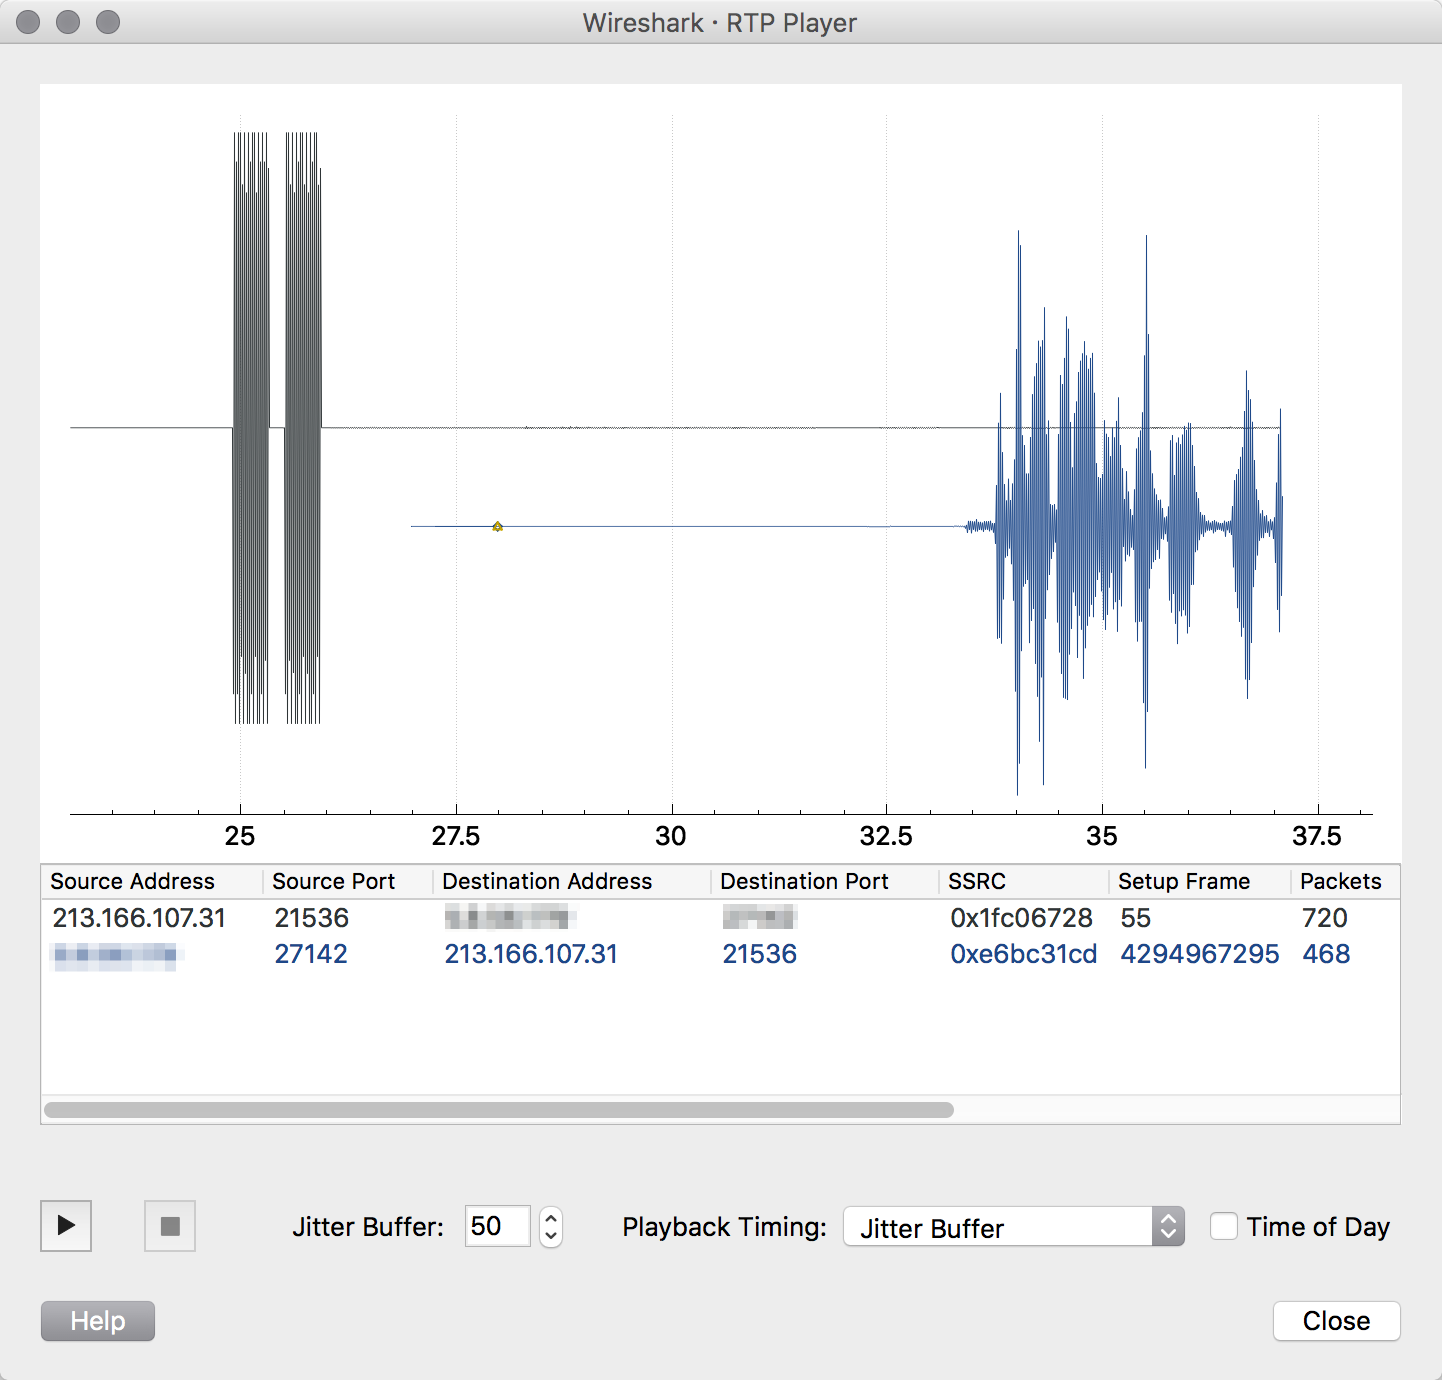Sort by Setup Frame column header

tap(1200, 882)
